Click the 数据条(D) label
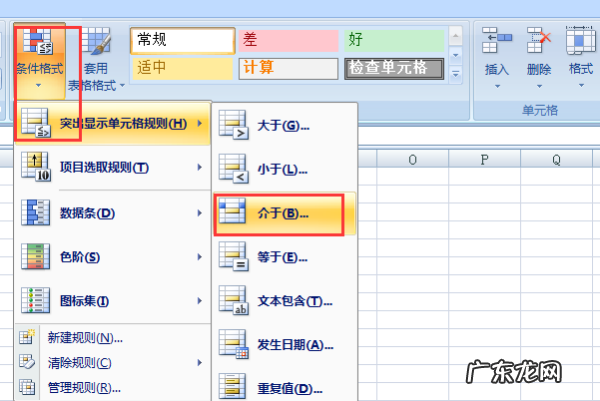 coord(88,213)
